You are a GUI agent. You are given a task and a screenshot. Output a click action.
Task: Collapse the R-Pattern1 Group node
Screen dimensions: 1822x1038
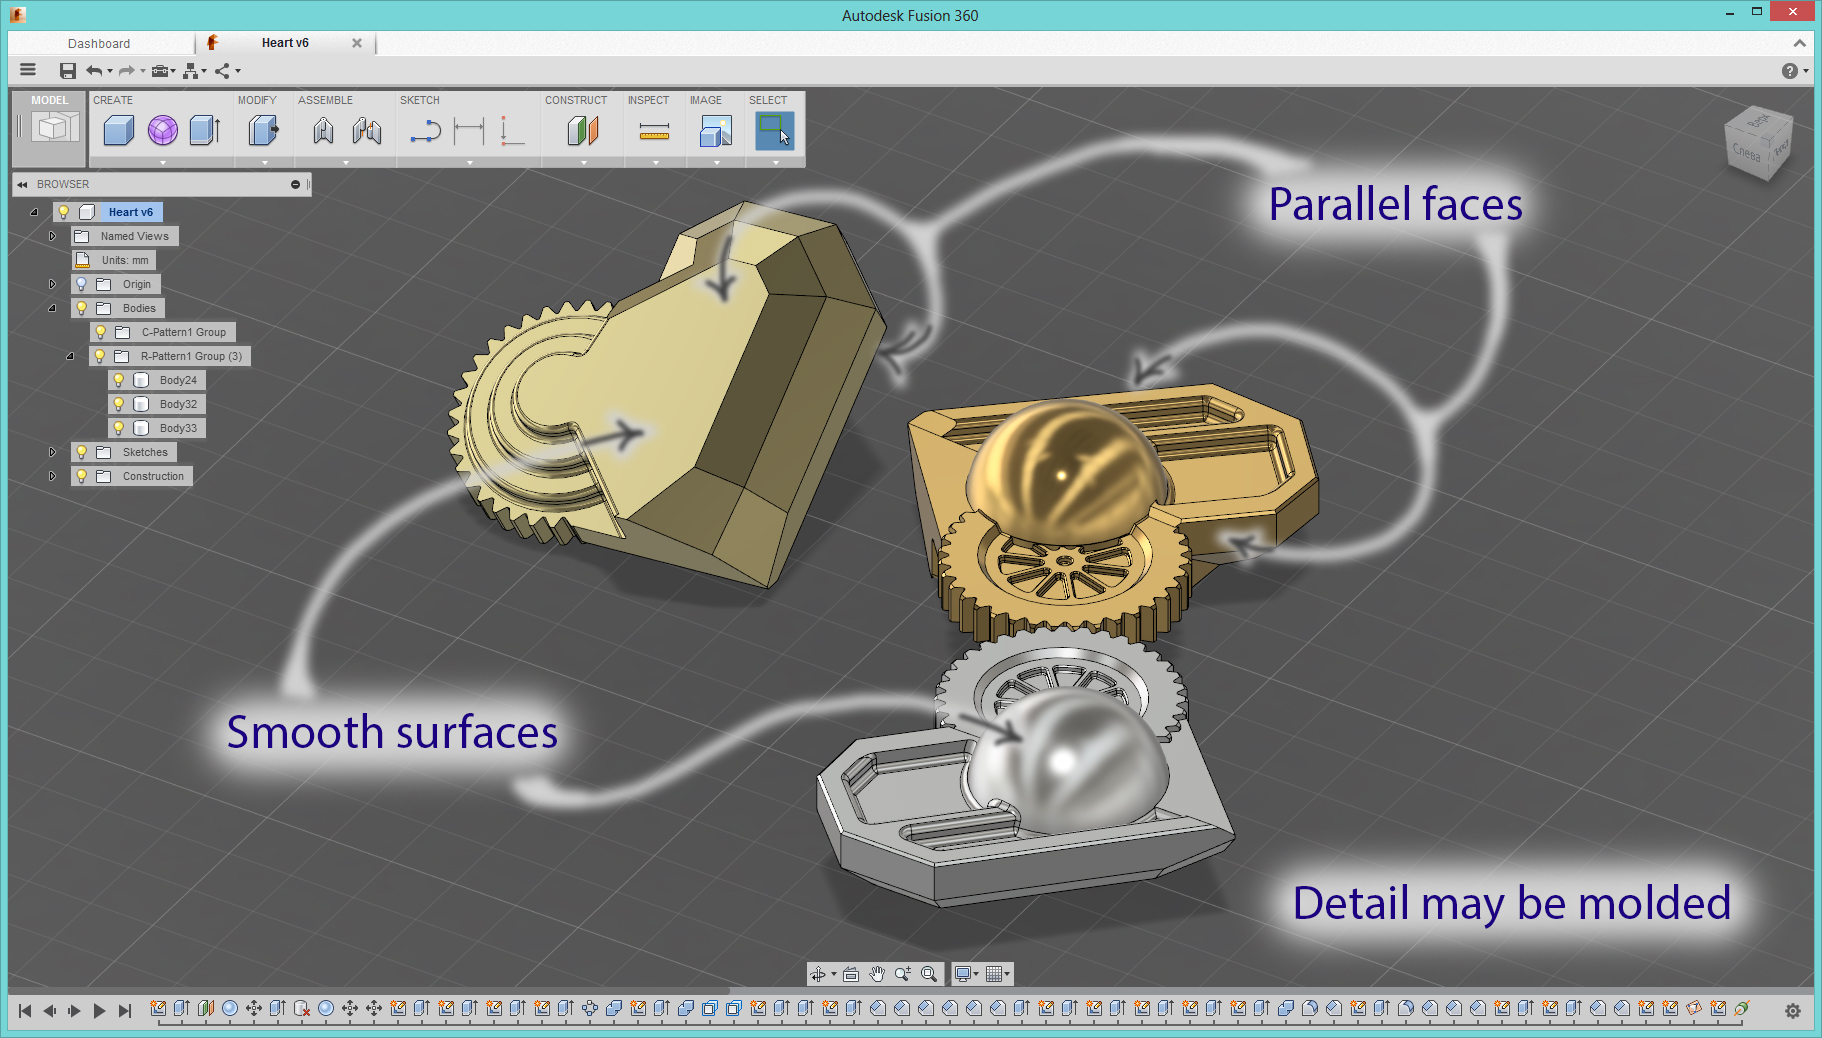(70, 356)
